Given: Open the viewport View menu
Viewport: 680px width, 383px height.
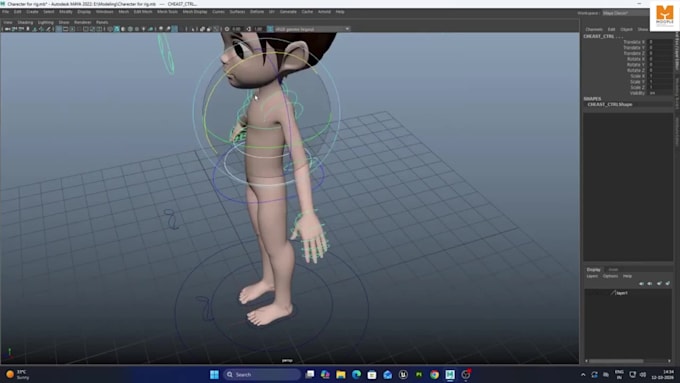Looking at the screenshot, I should coord(8,22).
